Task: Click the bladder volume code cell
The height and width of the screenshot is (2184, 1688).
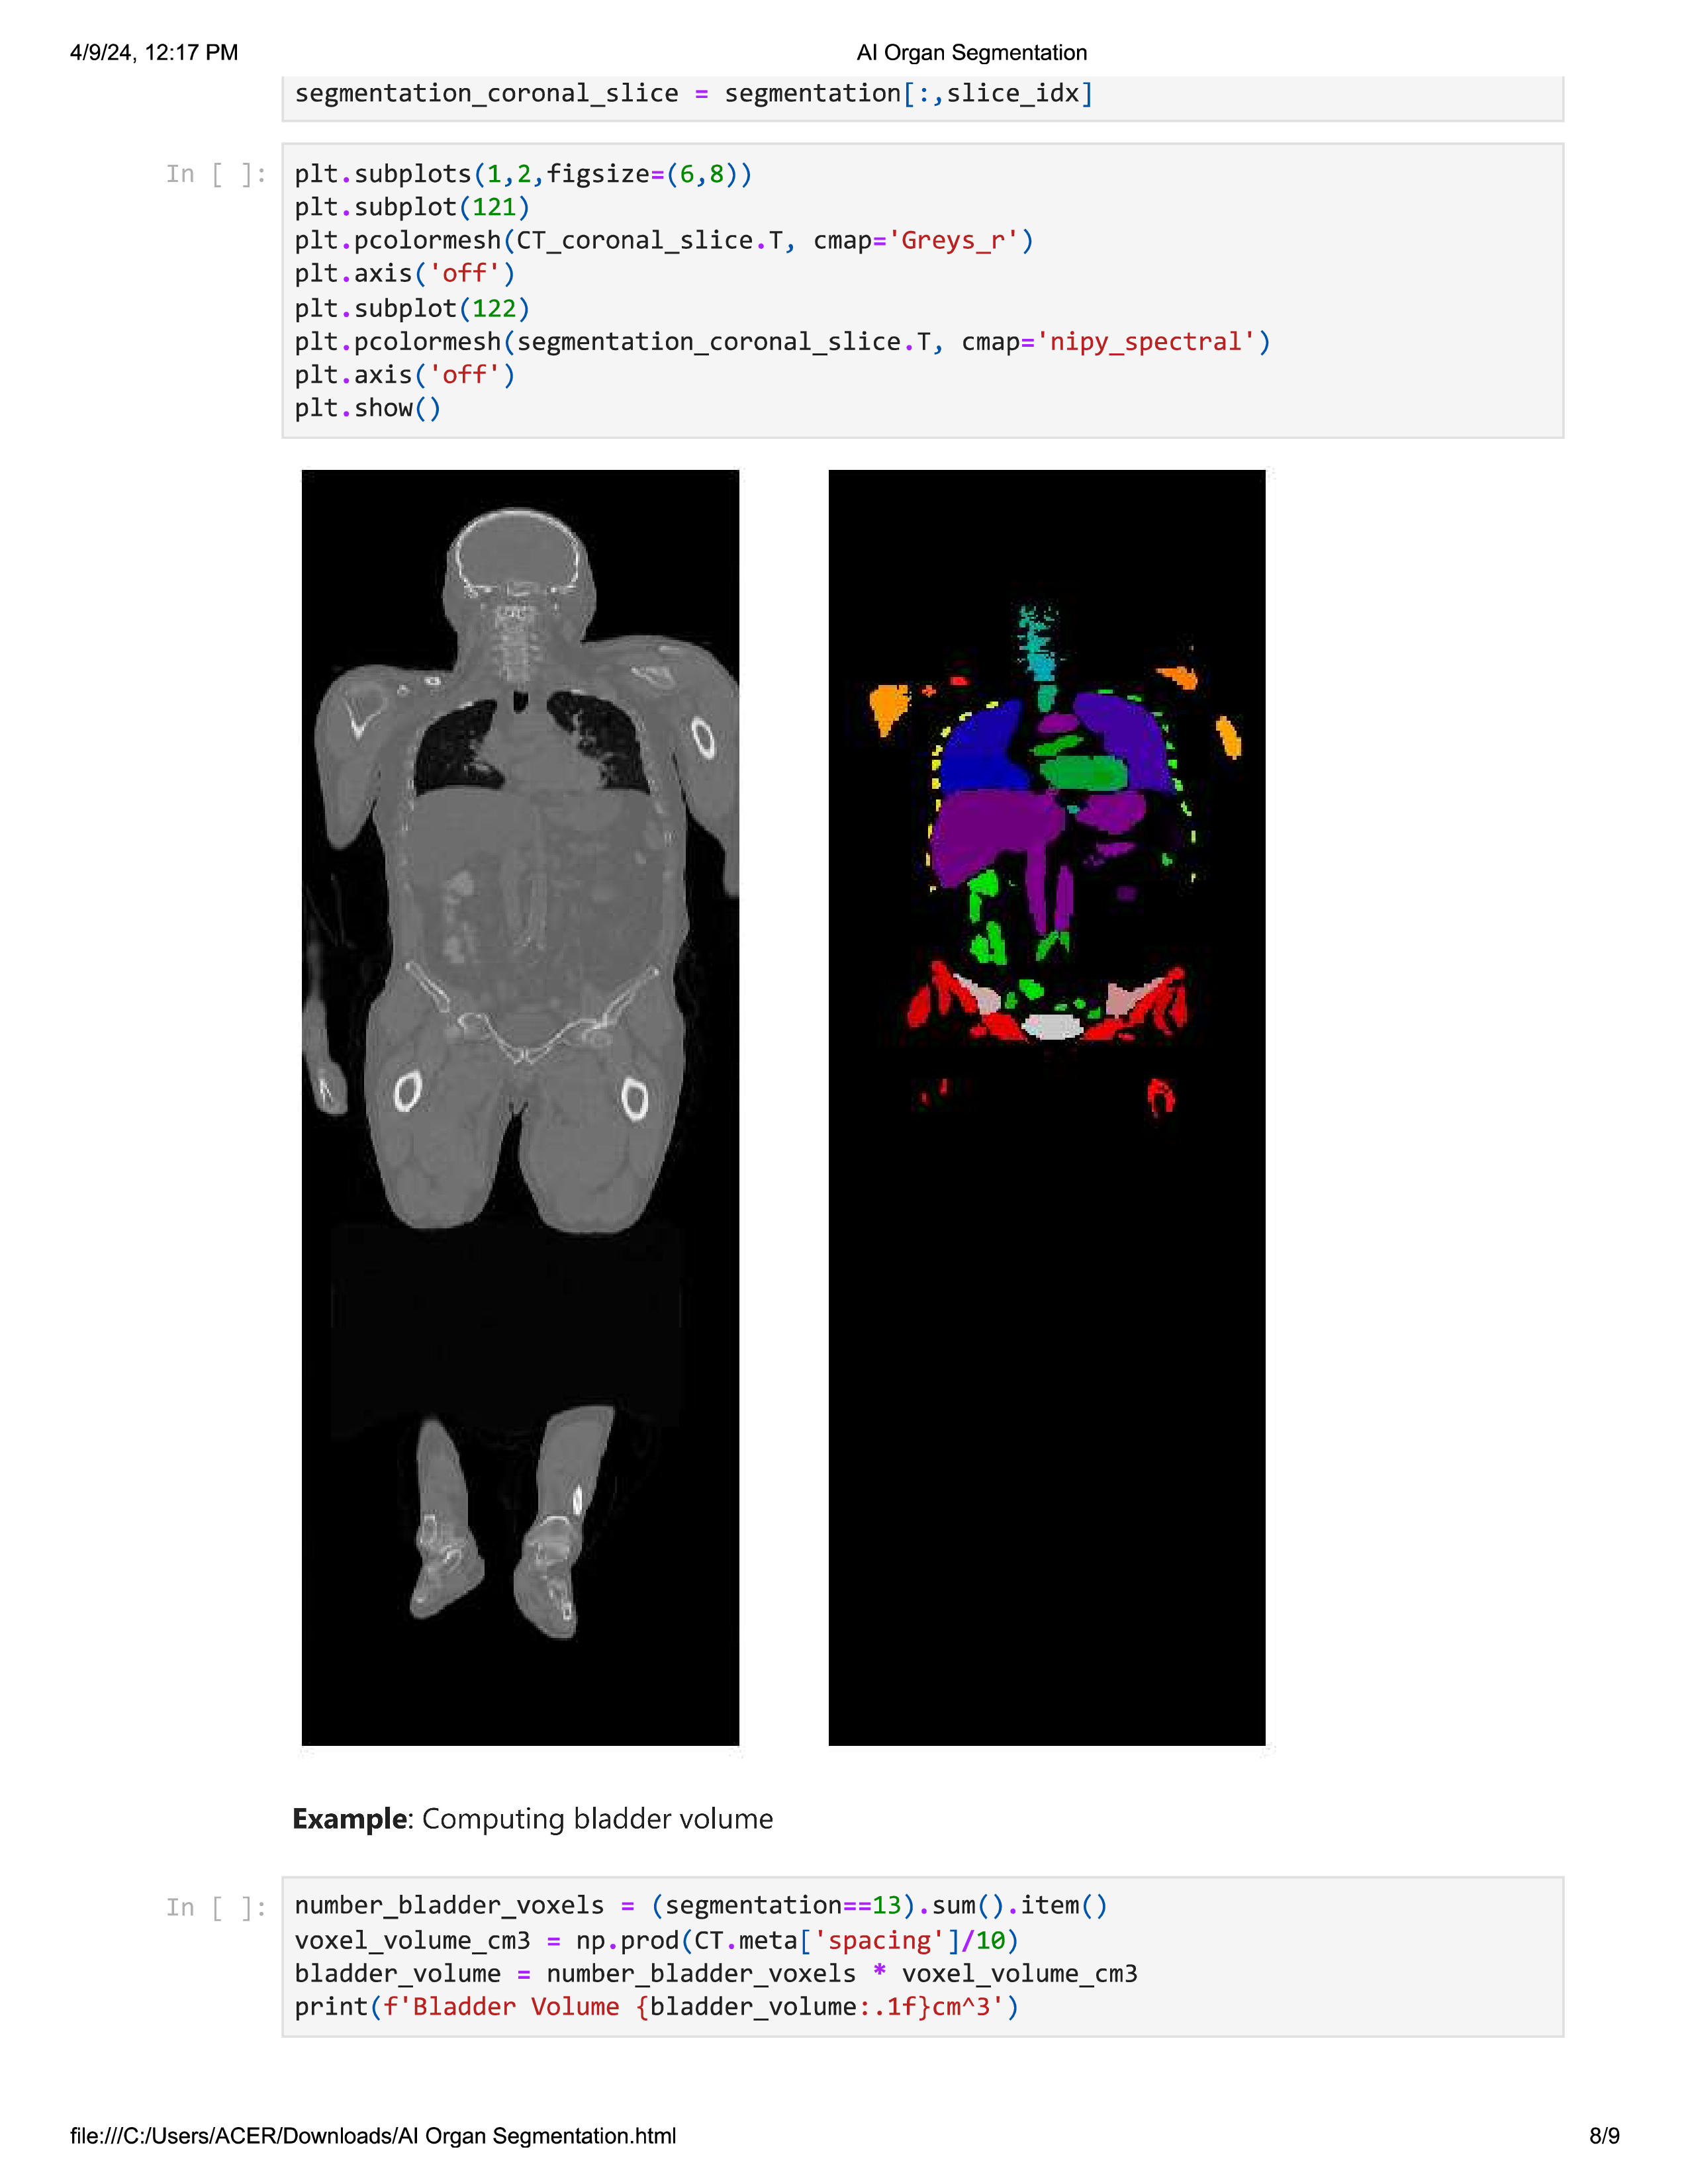Action: click(923, 1956)
